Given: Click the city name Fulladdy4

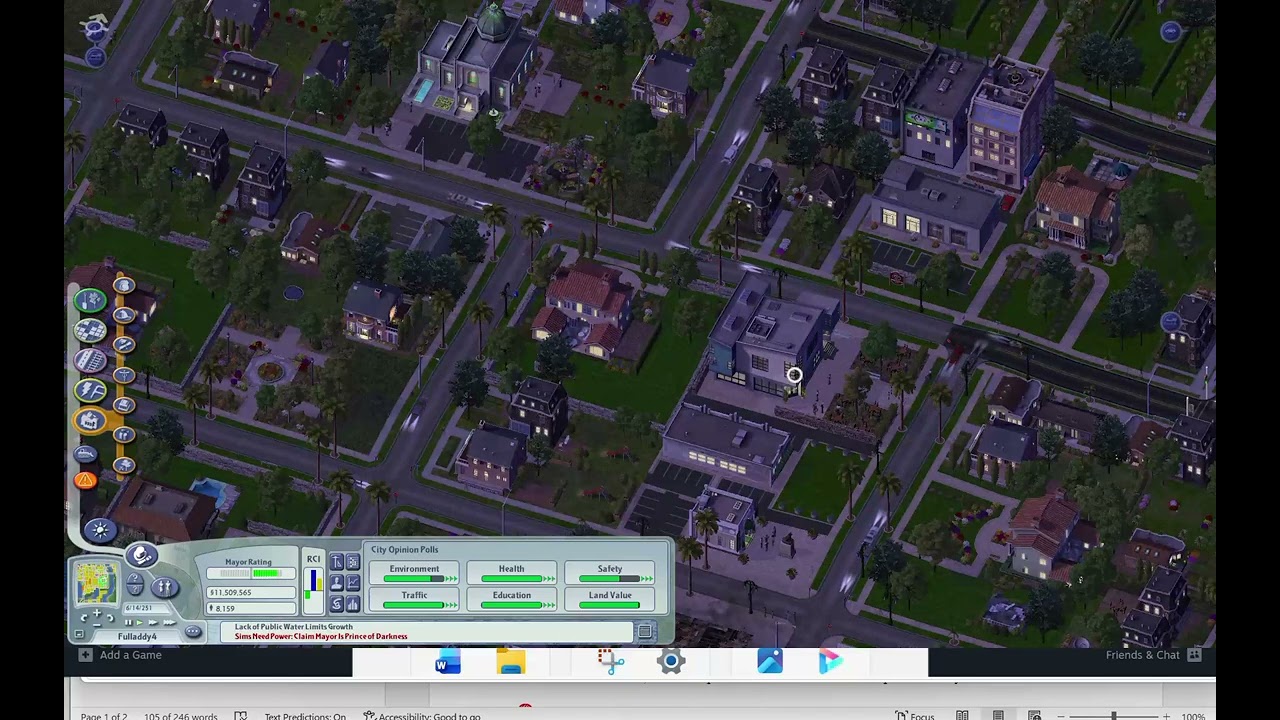Looking at the screenshot, I should [x=137, y=637].
